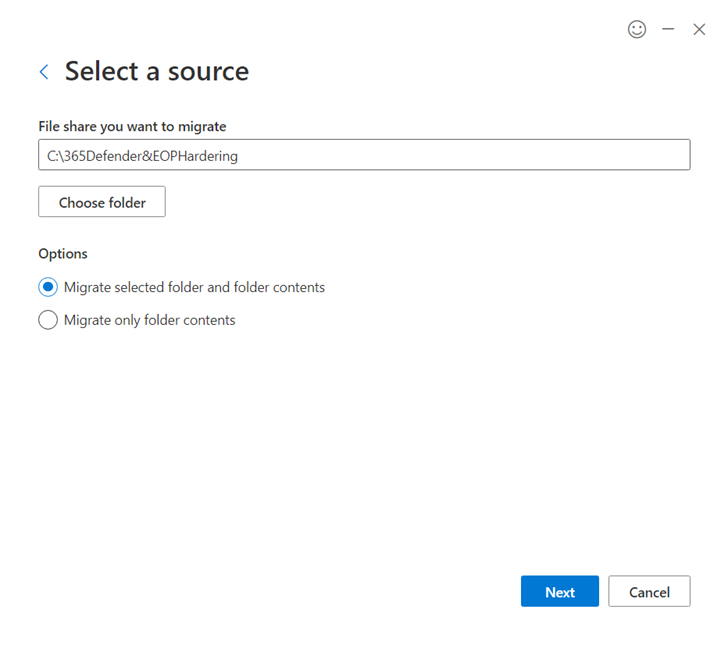Focus the file share path input field

coord(364,155)
